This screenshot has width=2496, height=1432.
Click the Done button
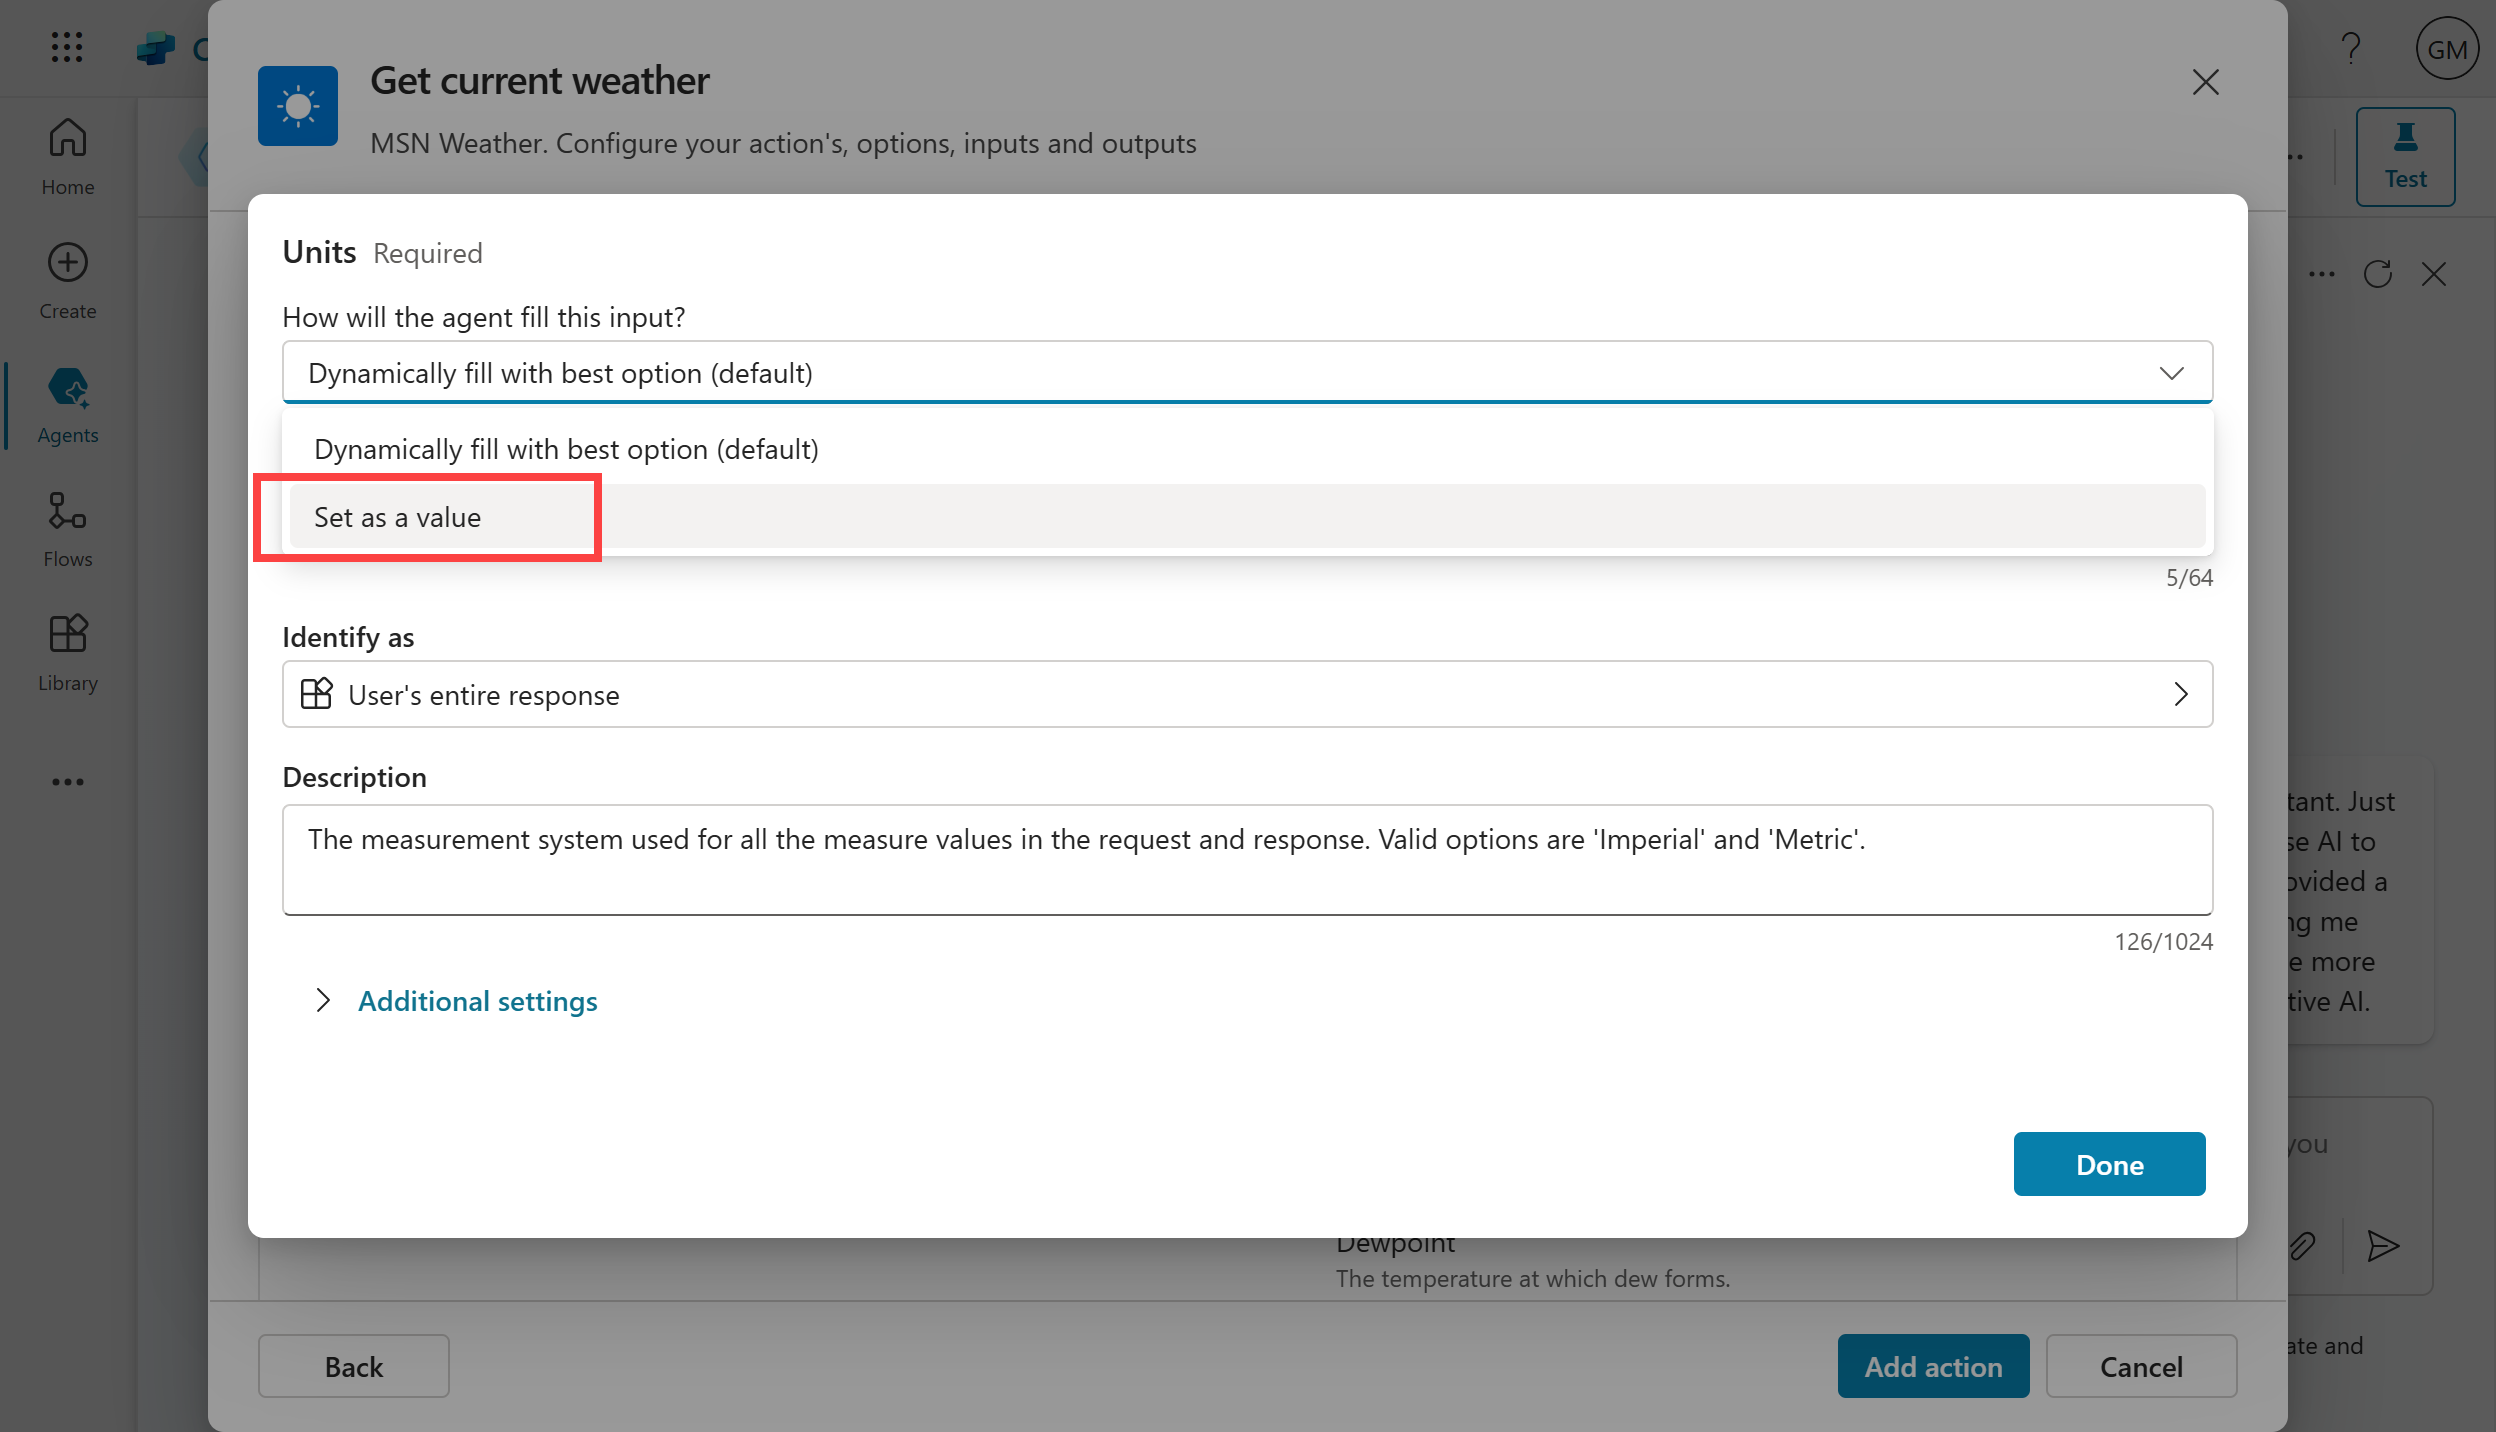(x=2109, y=1164)
